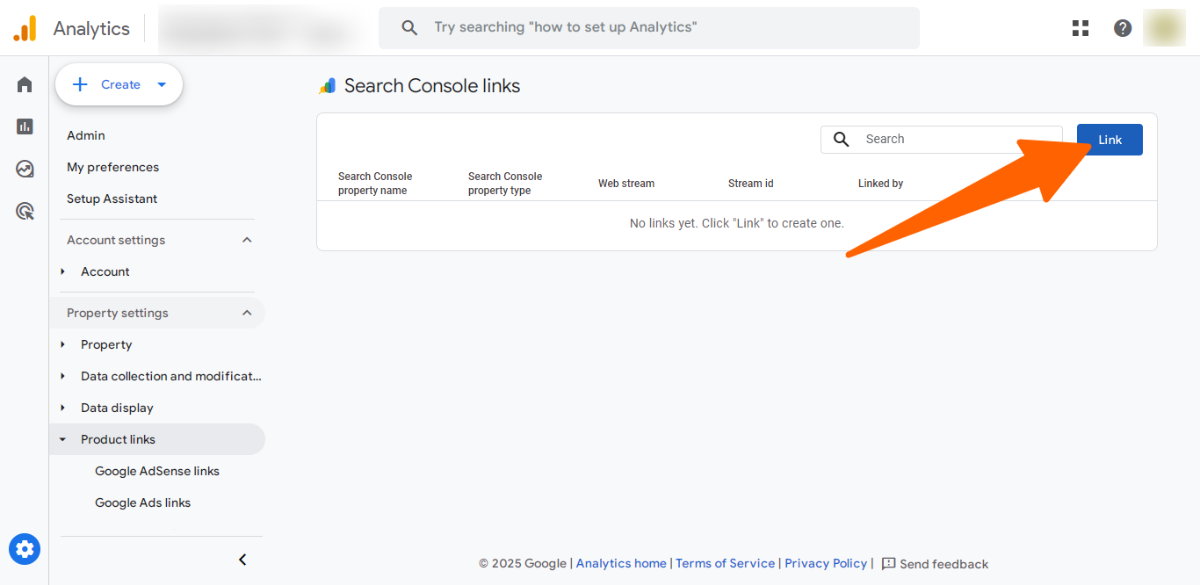Select Google Ads links

point(143,503)
